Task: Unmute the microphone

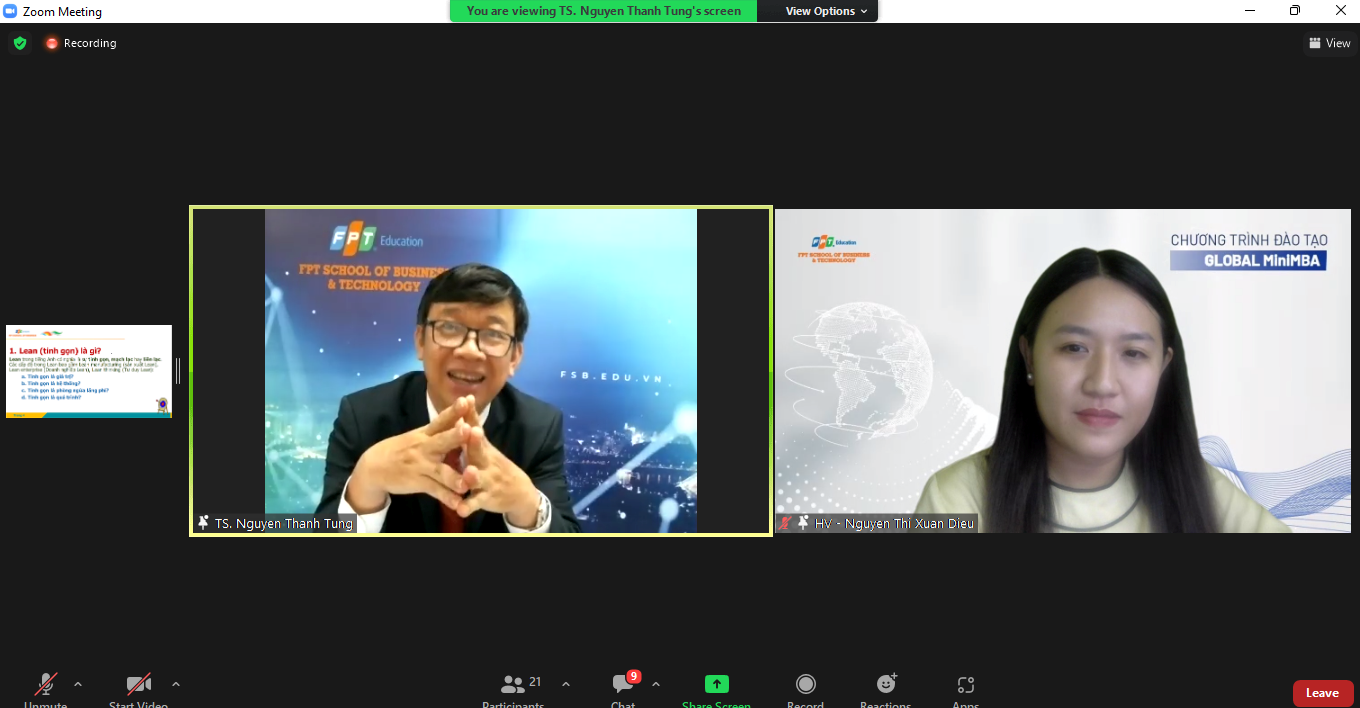Action: tap(46, 687)
